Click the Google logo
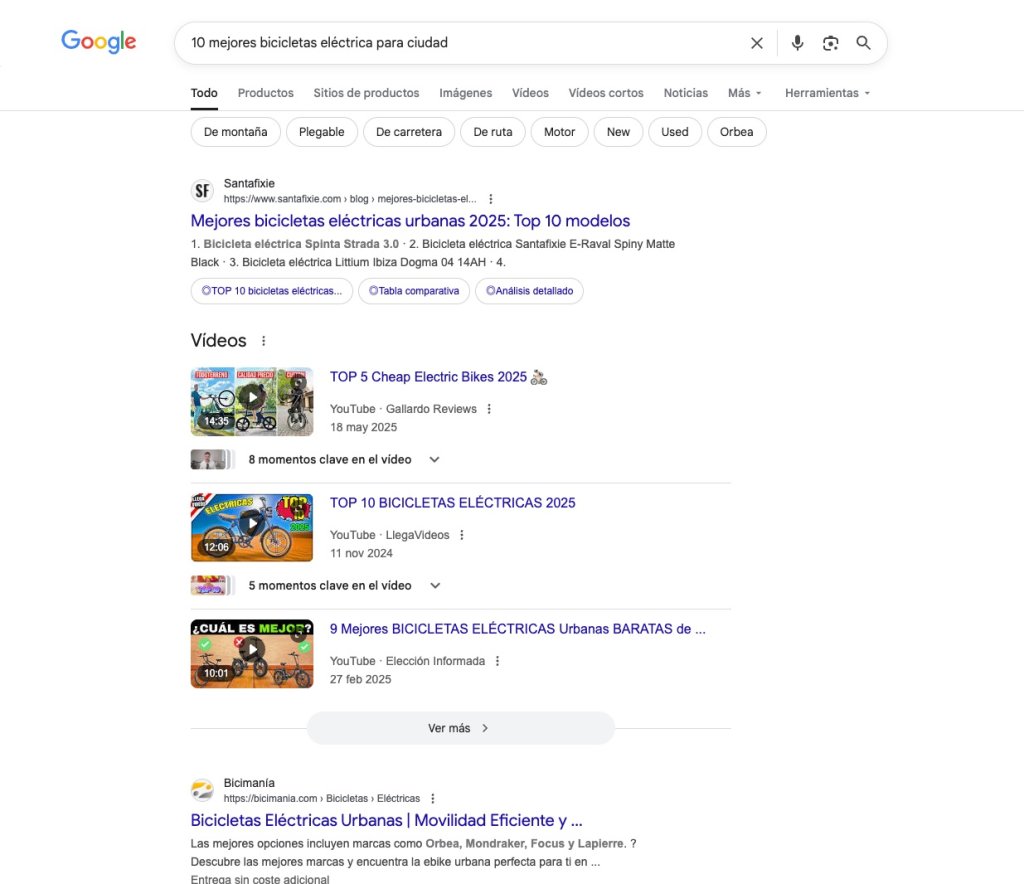Image resolution: width=1024 pixels, height=884 pixels. pos(98,42)
